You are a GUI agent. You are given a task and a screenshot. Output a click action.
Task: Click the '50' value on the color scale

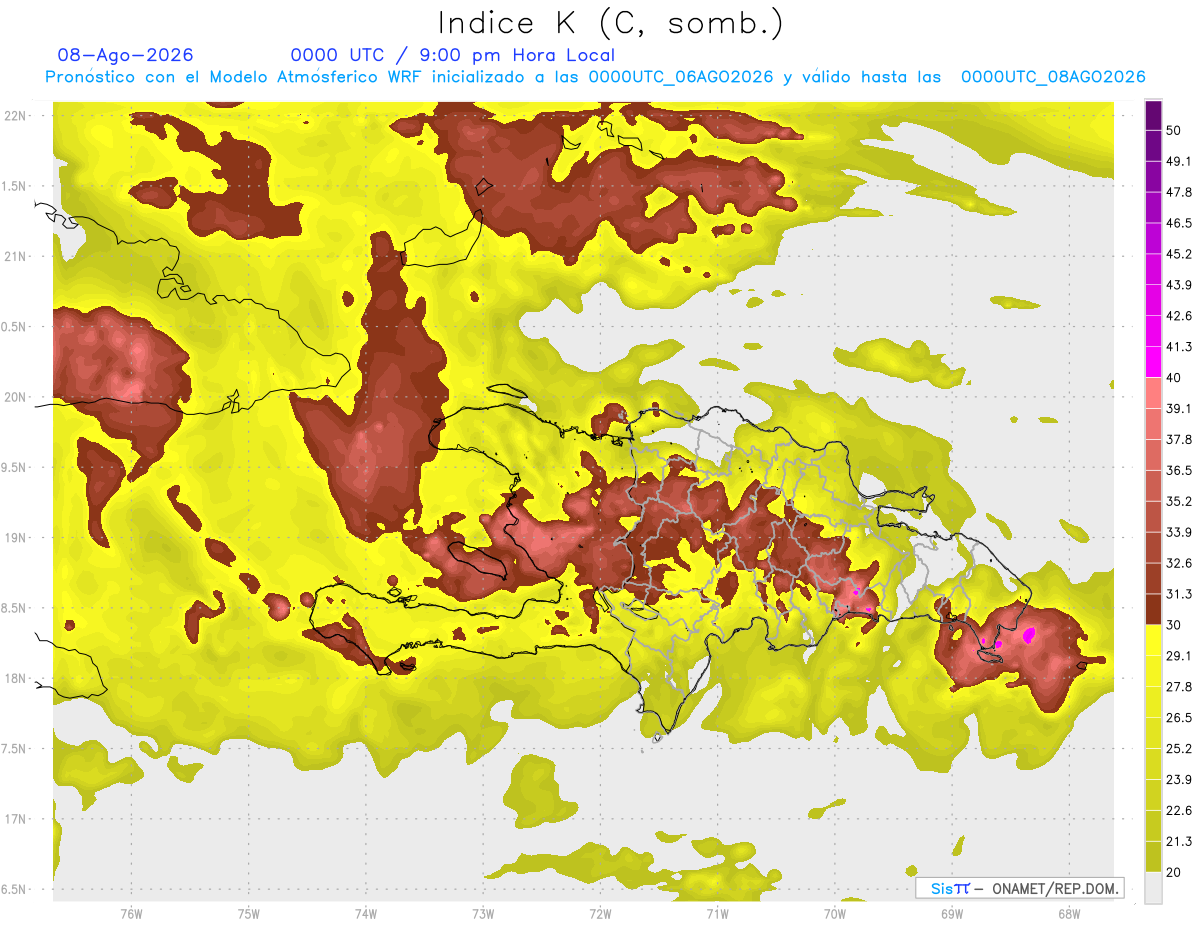(1174, 130)
